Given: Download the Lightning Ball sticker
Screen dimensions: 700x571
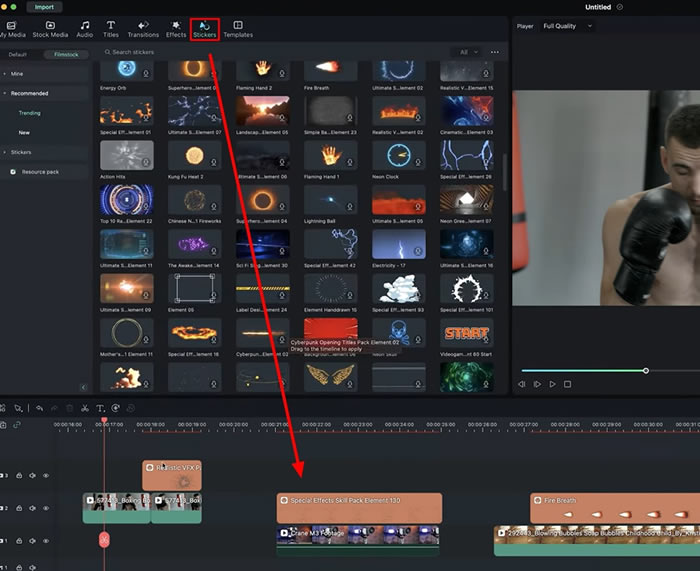Looking at the screenshot, I should pyautogui.click(x=350, y=207).
